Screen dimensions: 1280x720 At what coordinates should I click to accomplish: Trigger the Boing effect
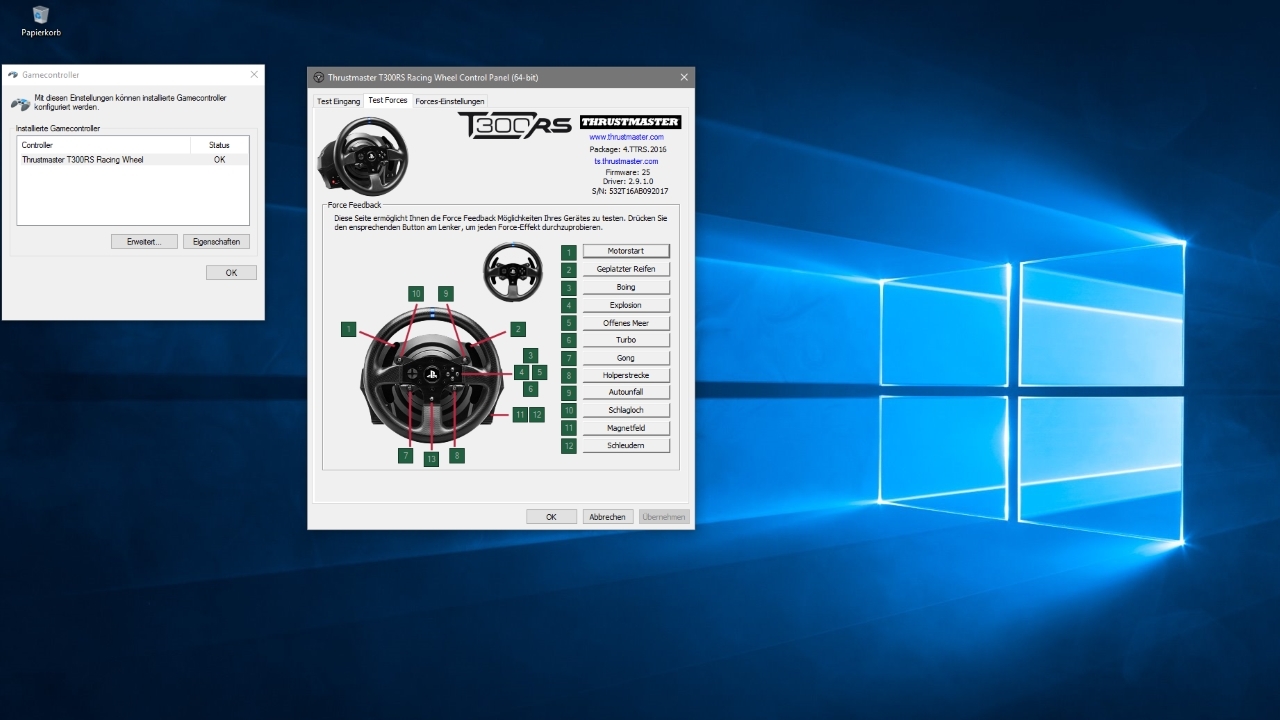pyautogui.click(x=626, y=287)
